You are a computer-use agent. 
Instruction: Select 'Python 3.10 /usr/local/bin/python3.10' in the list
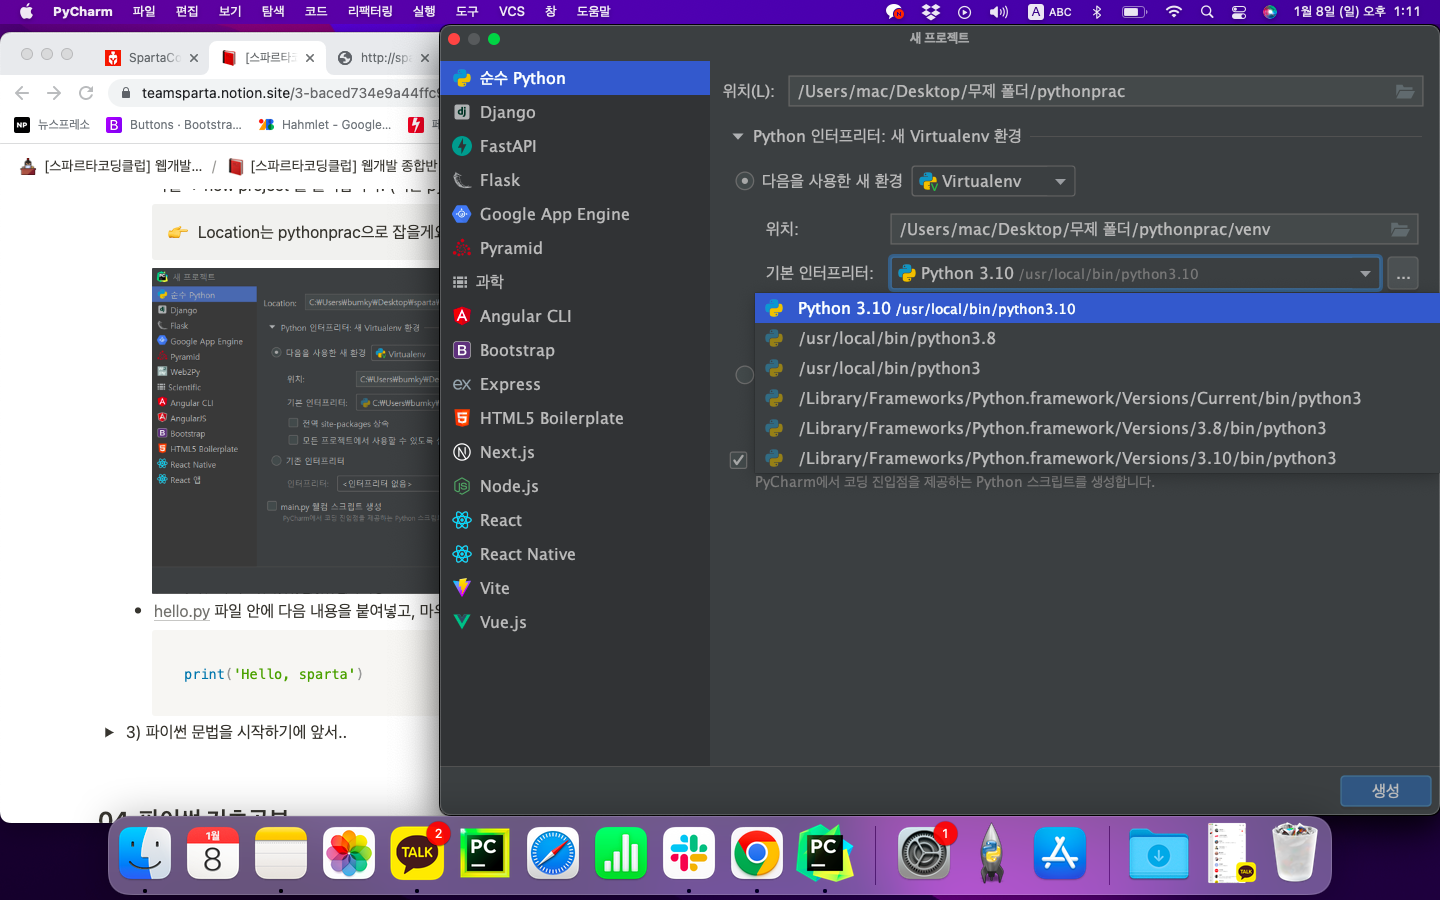click(1097, 309)
